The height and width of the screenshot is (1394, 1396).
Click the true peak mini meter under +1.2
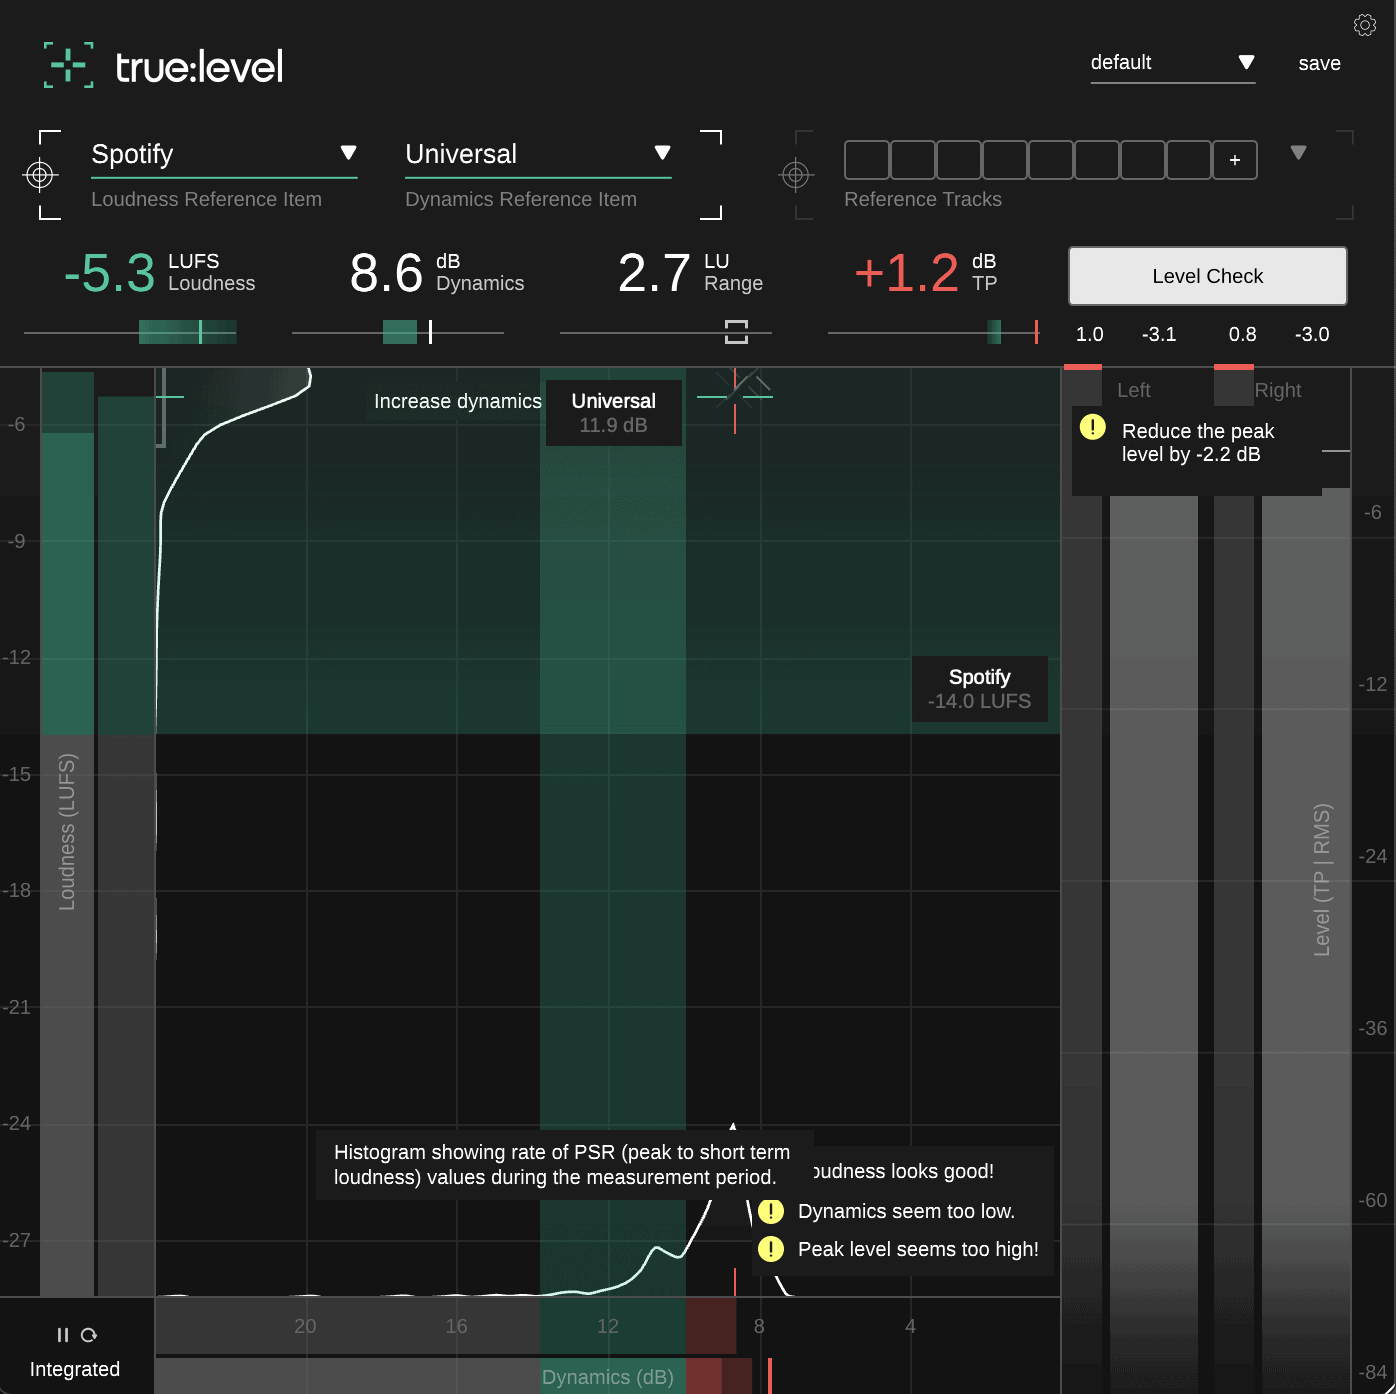coord(934,332)
